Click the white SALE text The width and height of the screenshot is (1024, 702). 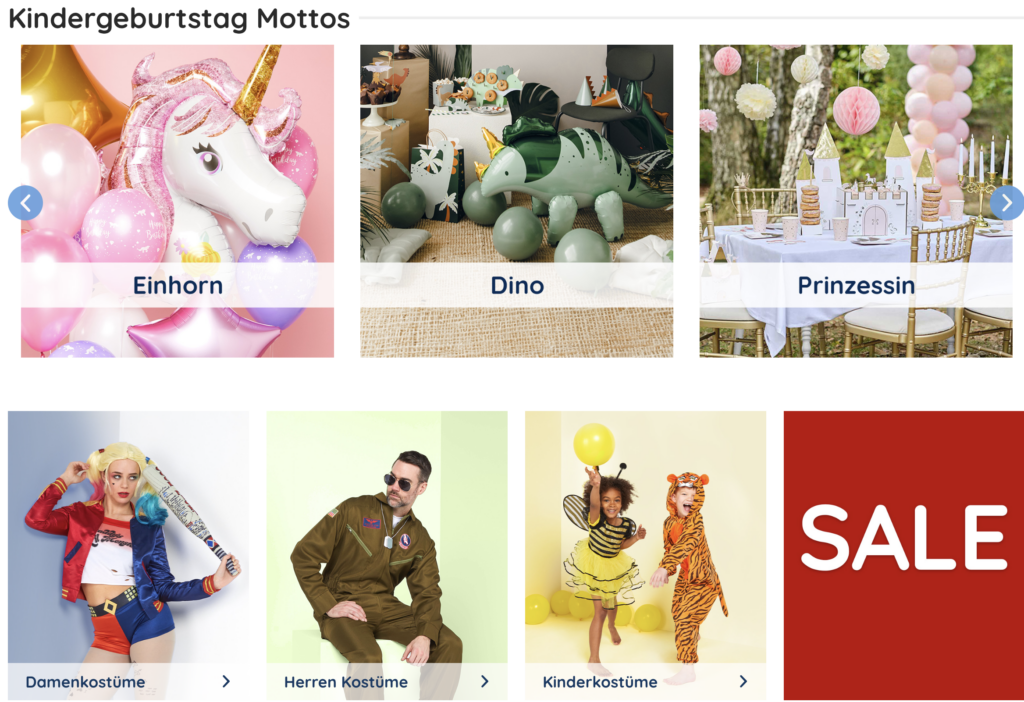click(904, 537)
